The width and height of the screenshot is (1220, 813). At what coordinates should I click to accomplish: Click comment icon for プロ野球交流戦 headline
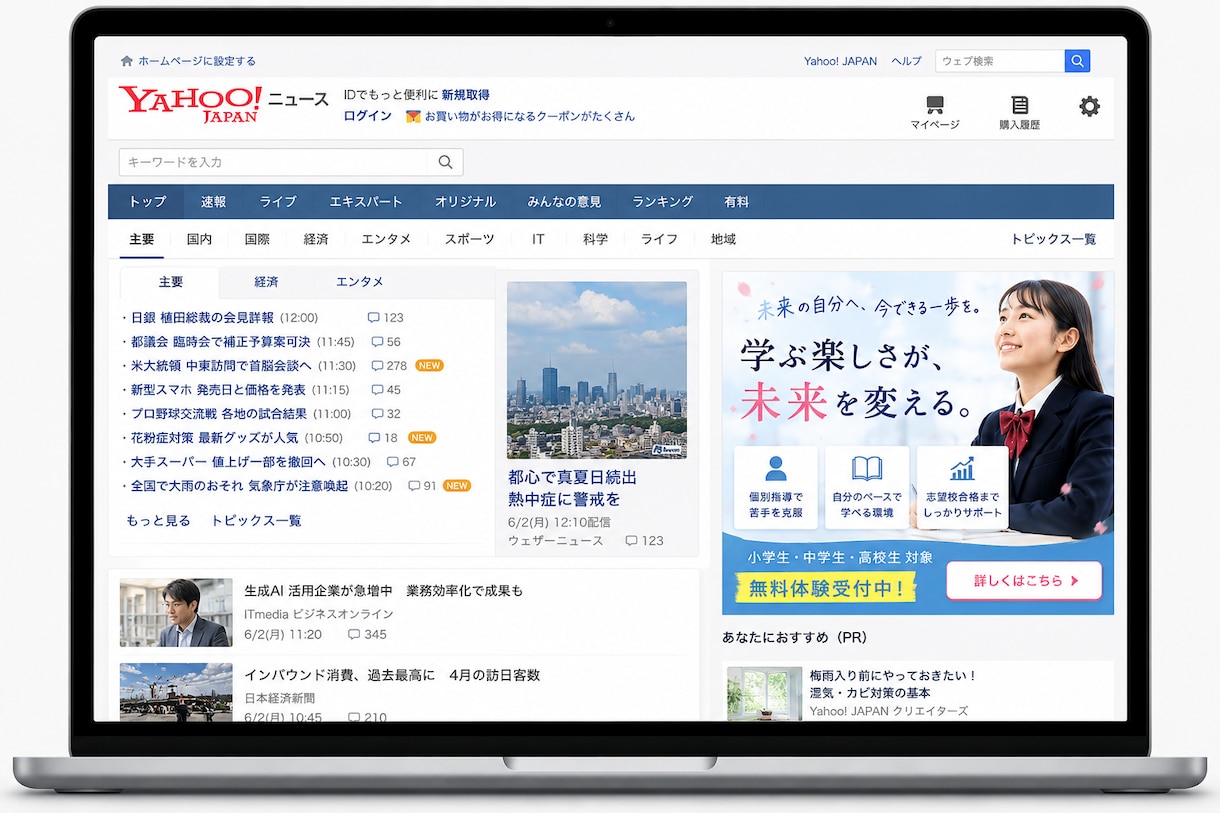click(x=377, y=414)
